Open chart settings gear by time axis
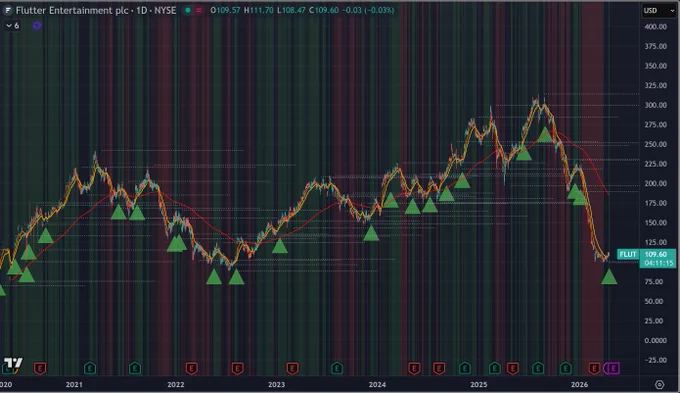This screenshot has height=393, width=680. [660, 384]
